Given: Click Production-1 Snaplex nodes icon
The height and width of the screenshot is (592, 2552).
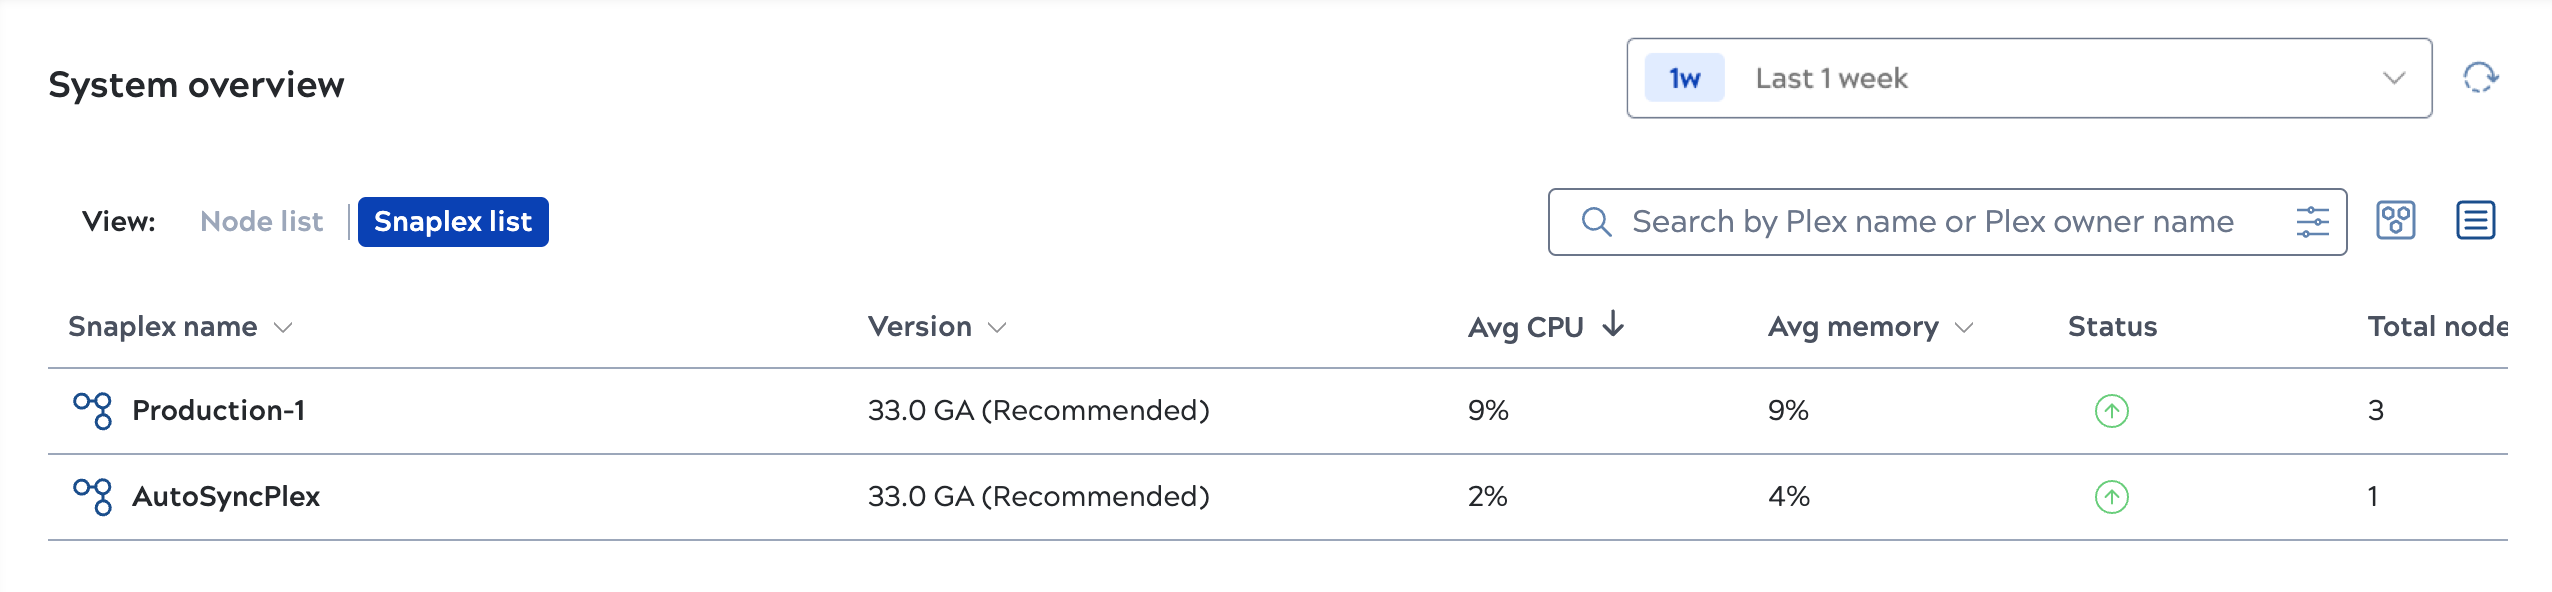Looking at the screenshot, I should pyautogui.click(x=93, y=410).
